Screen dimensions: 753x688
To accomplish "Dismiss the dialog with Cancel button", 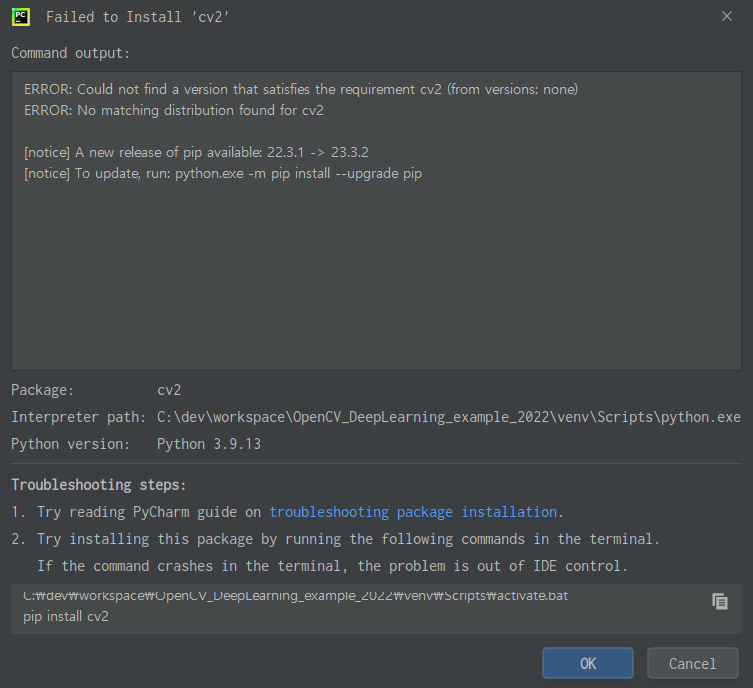I will [692, 663].
